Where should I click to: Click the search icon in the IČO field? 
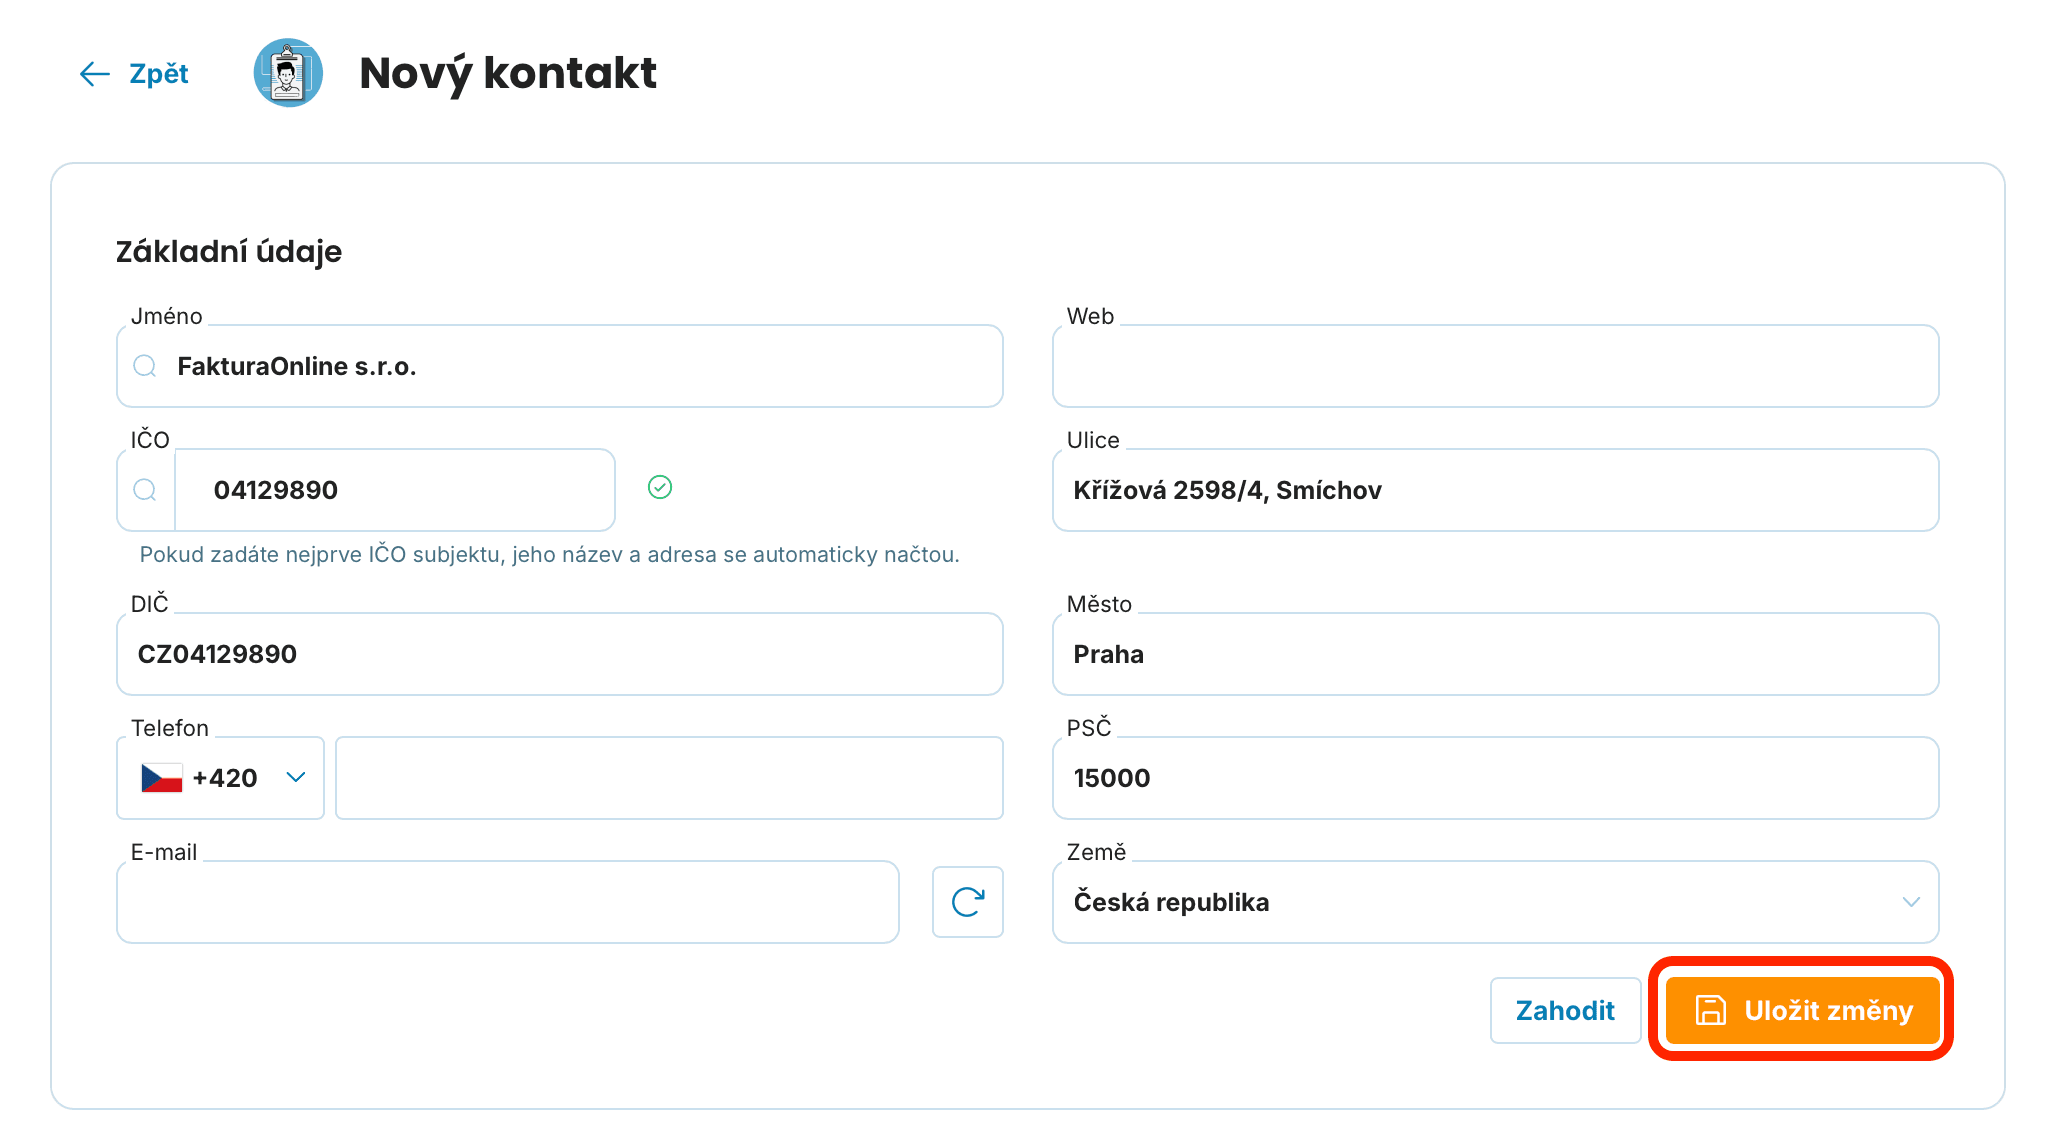point(145,490)
